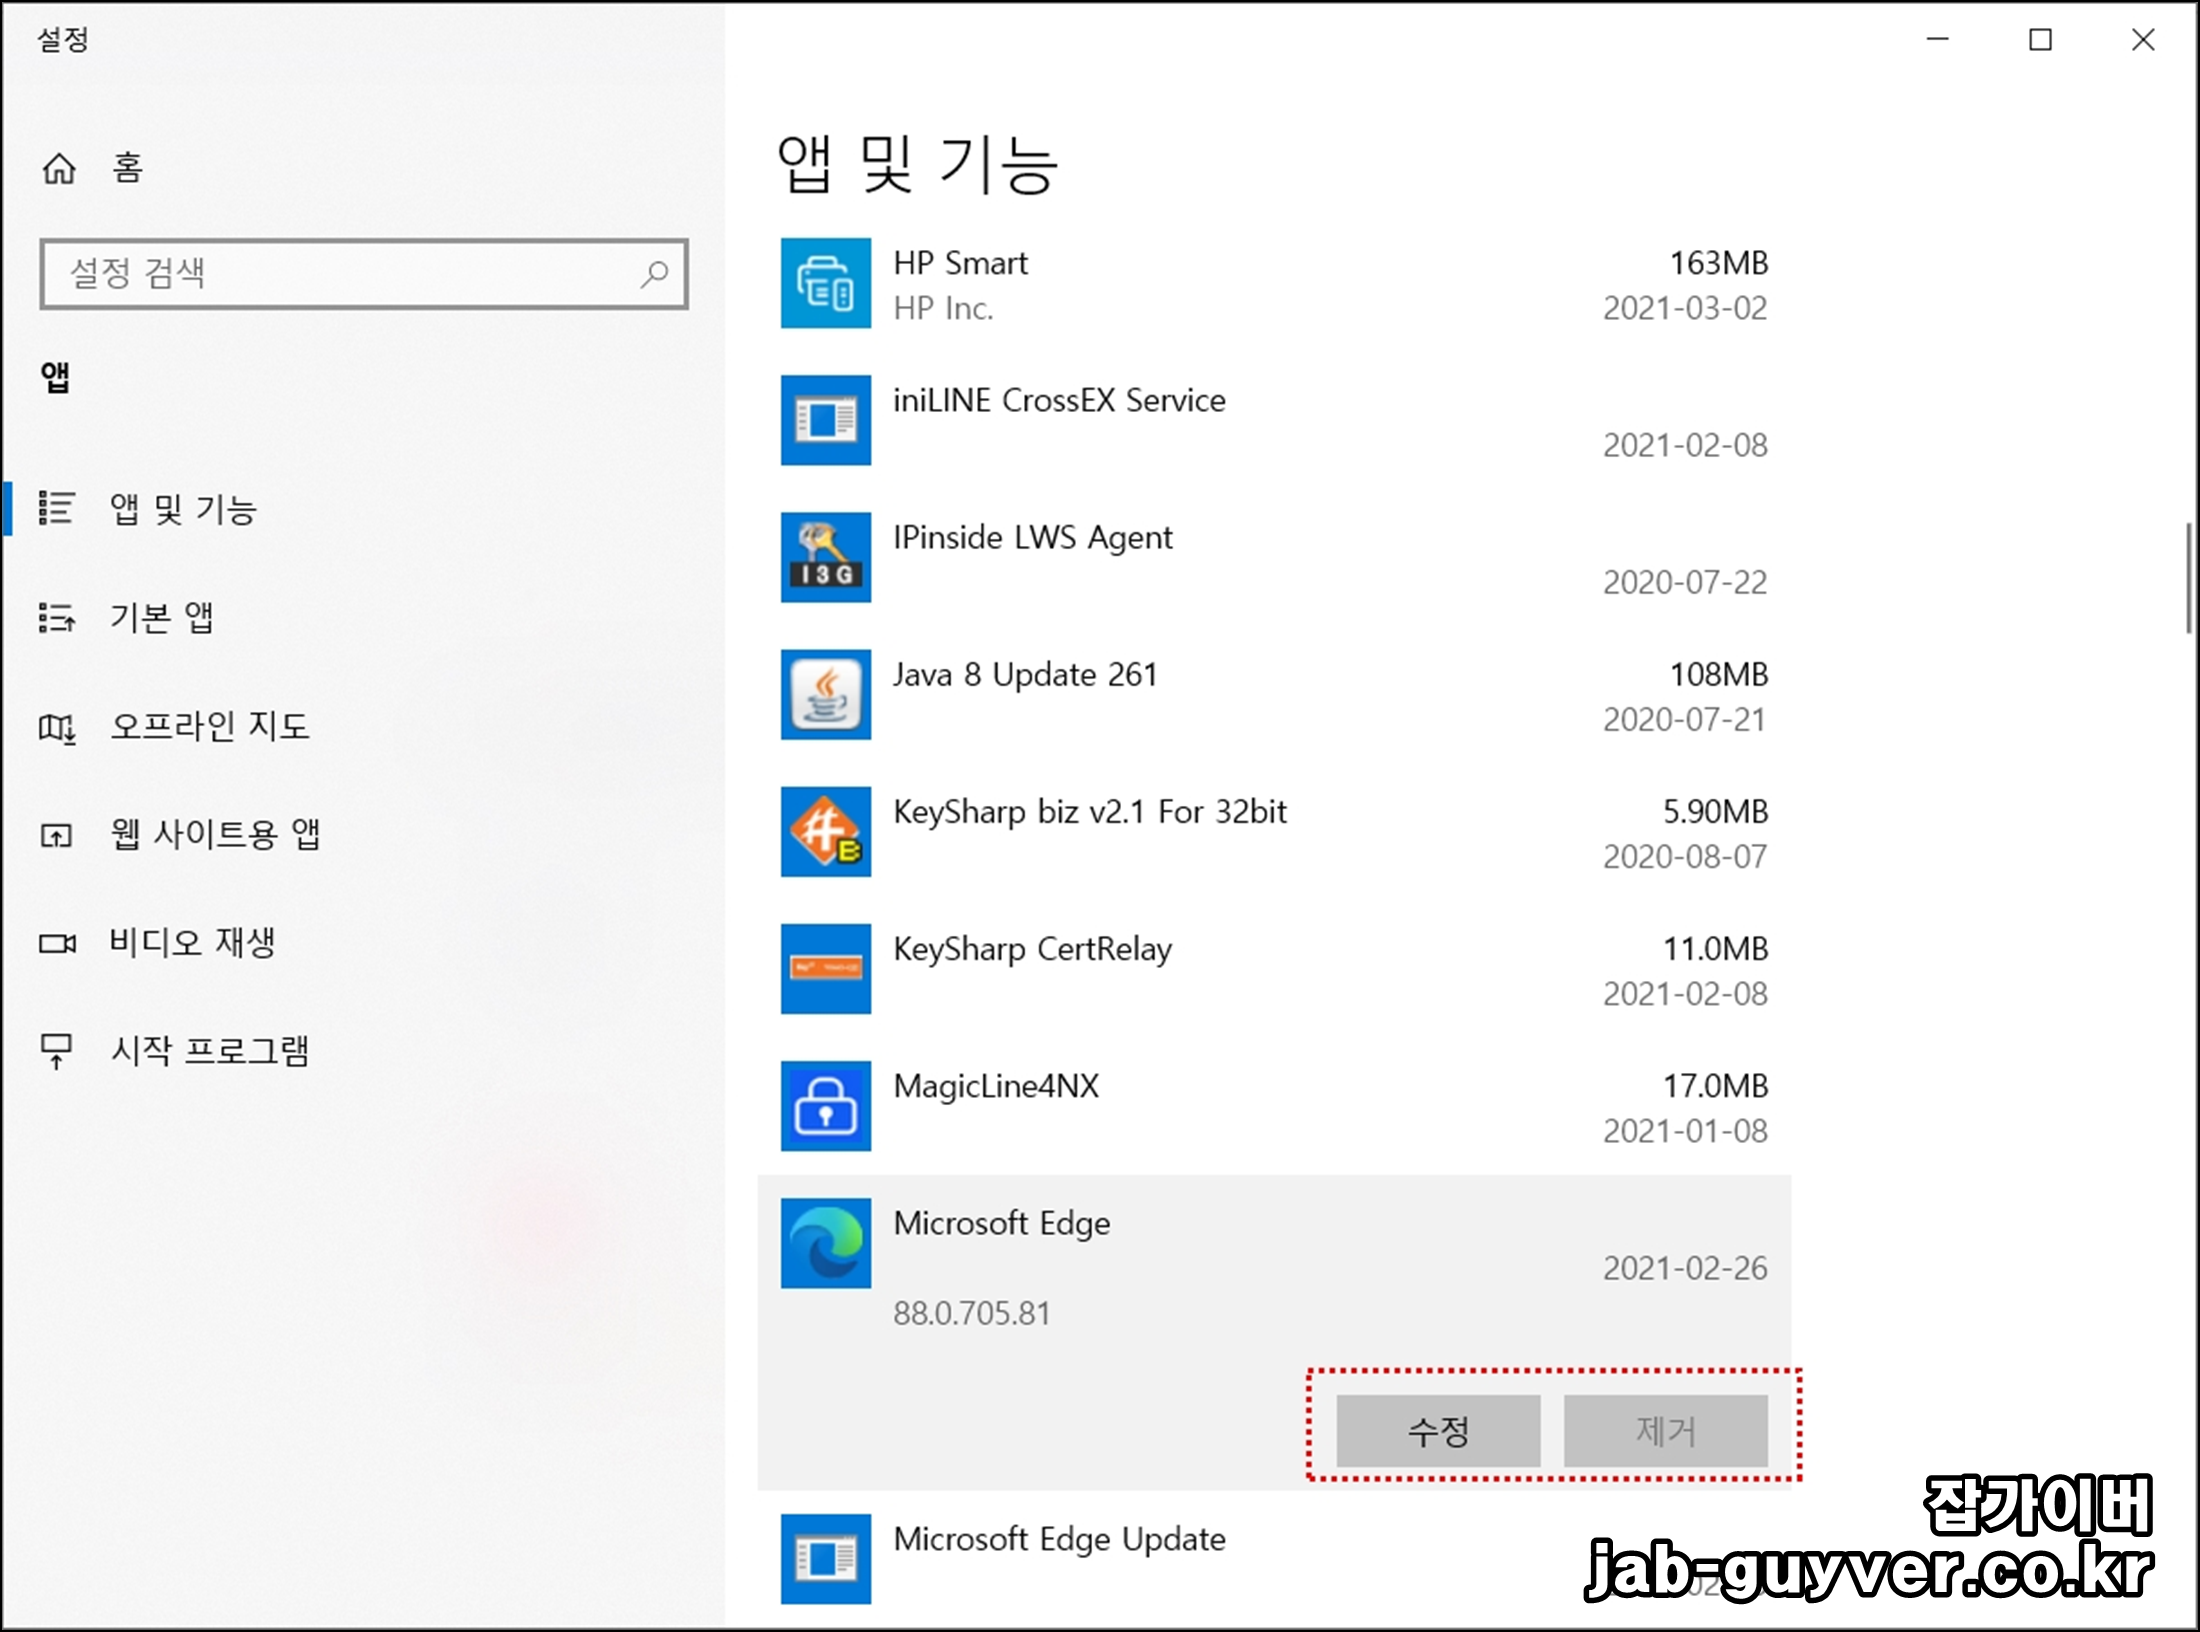The height and width of the screenshot is (1632, 2200).
Task: Open 시작 프로그램 settings
Action: 209,1050
